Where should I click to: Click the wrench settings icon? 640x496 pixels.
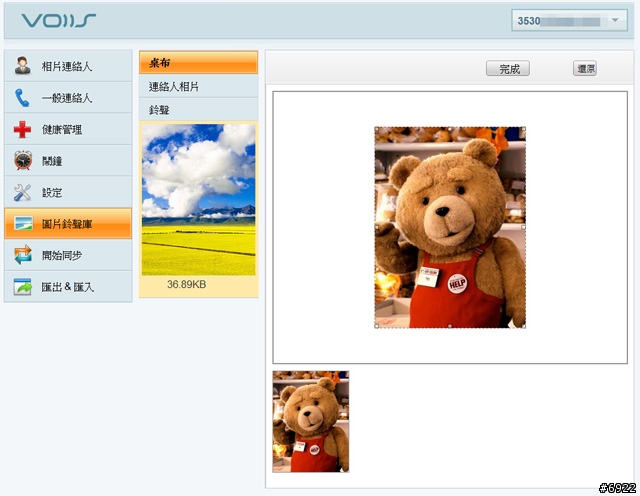(22, 192)
